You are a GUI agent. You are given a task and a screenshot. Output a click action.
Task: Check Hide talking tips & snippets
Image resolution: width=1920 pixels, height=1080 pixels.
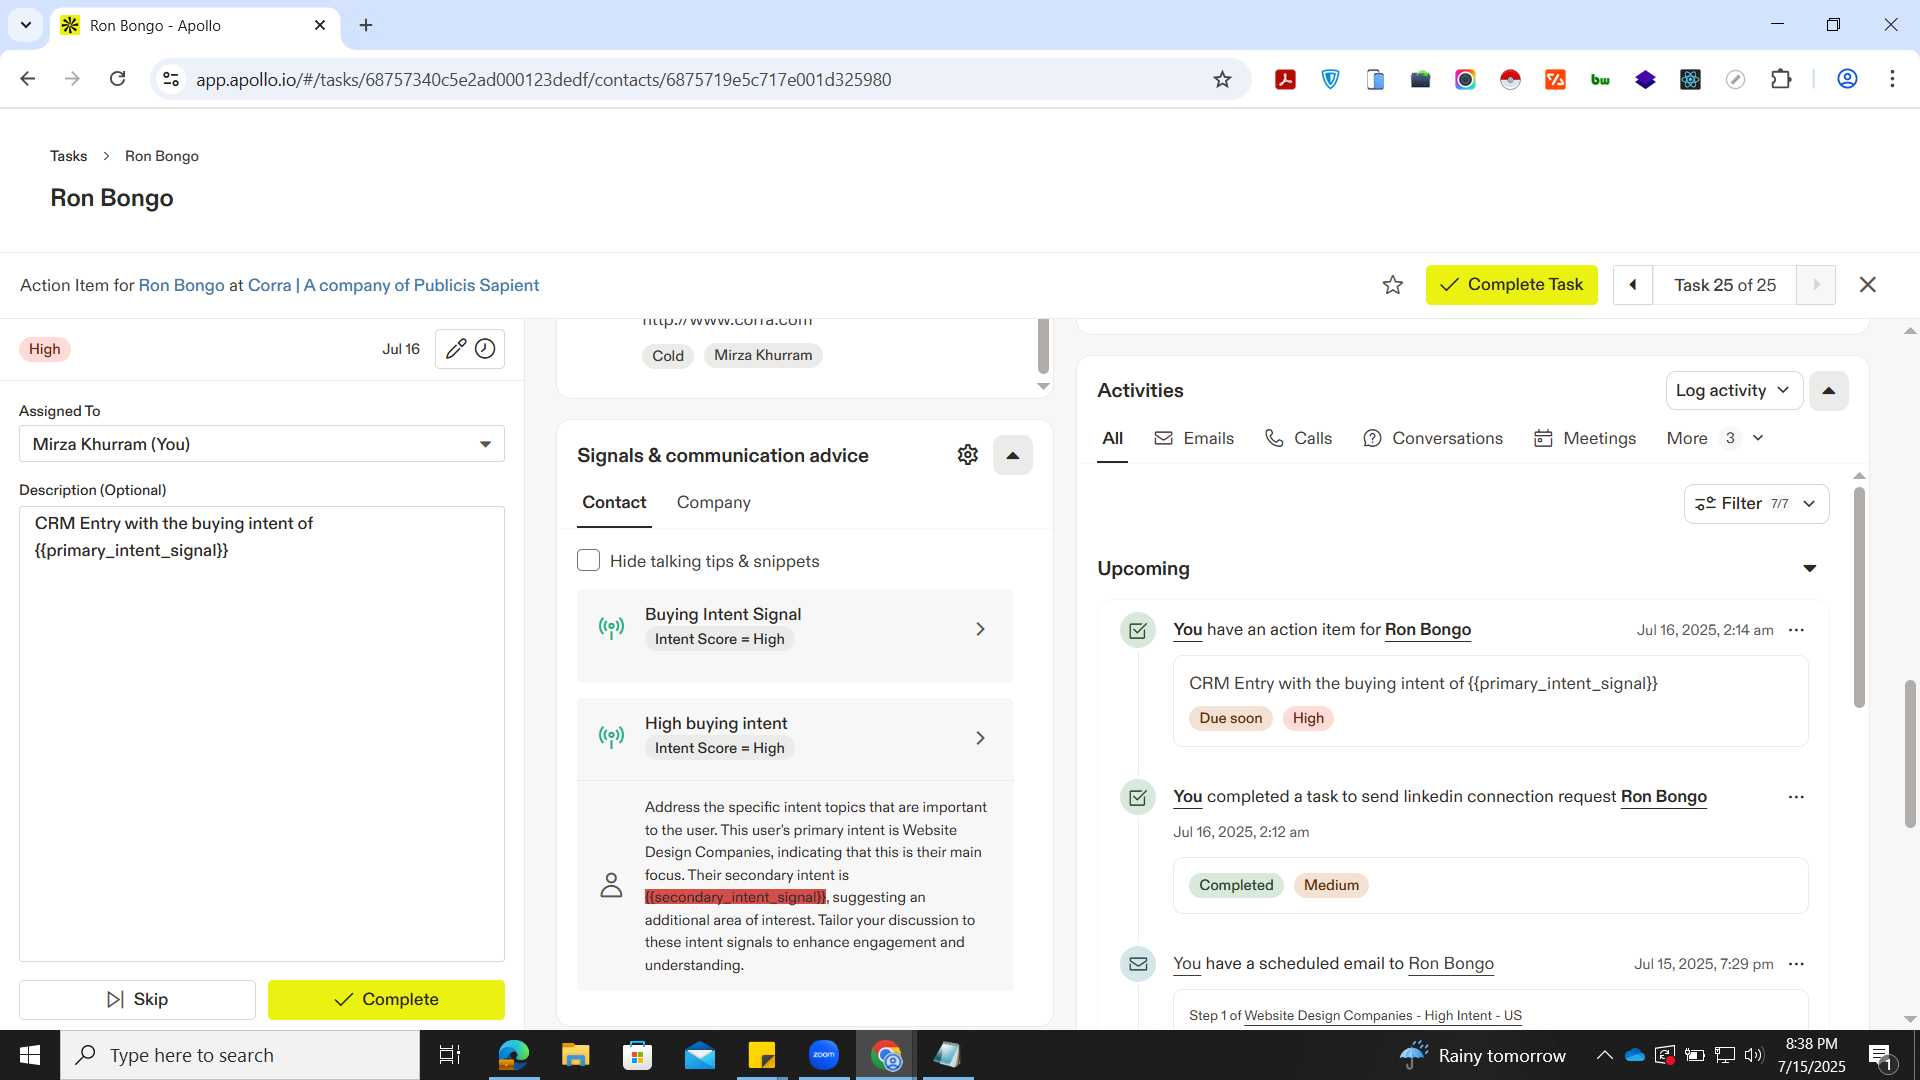588,561
